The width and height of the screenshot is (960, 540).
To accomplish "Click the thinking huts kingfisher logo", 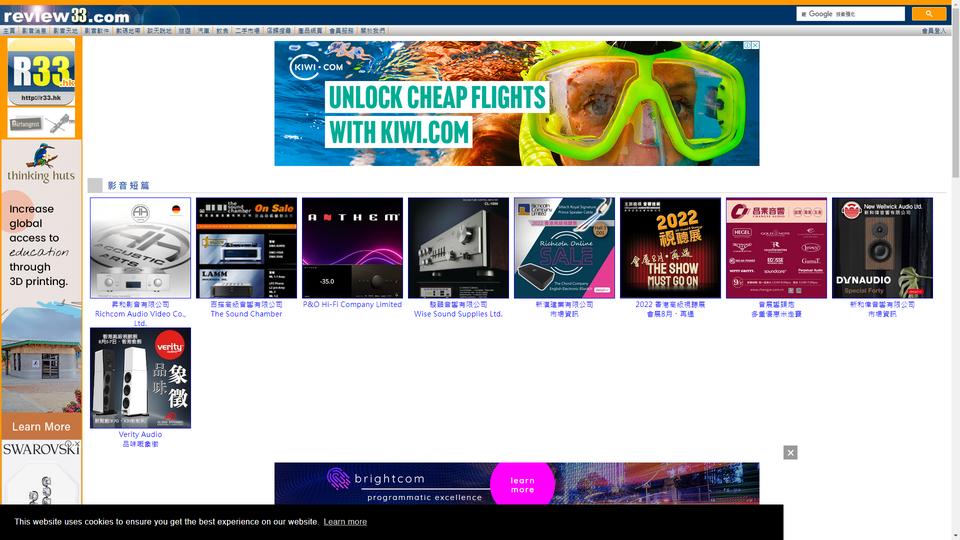I will pos(41,163).
